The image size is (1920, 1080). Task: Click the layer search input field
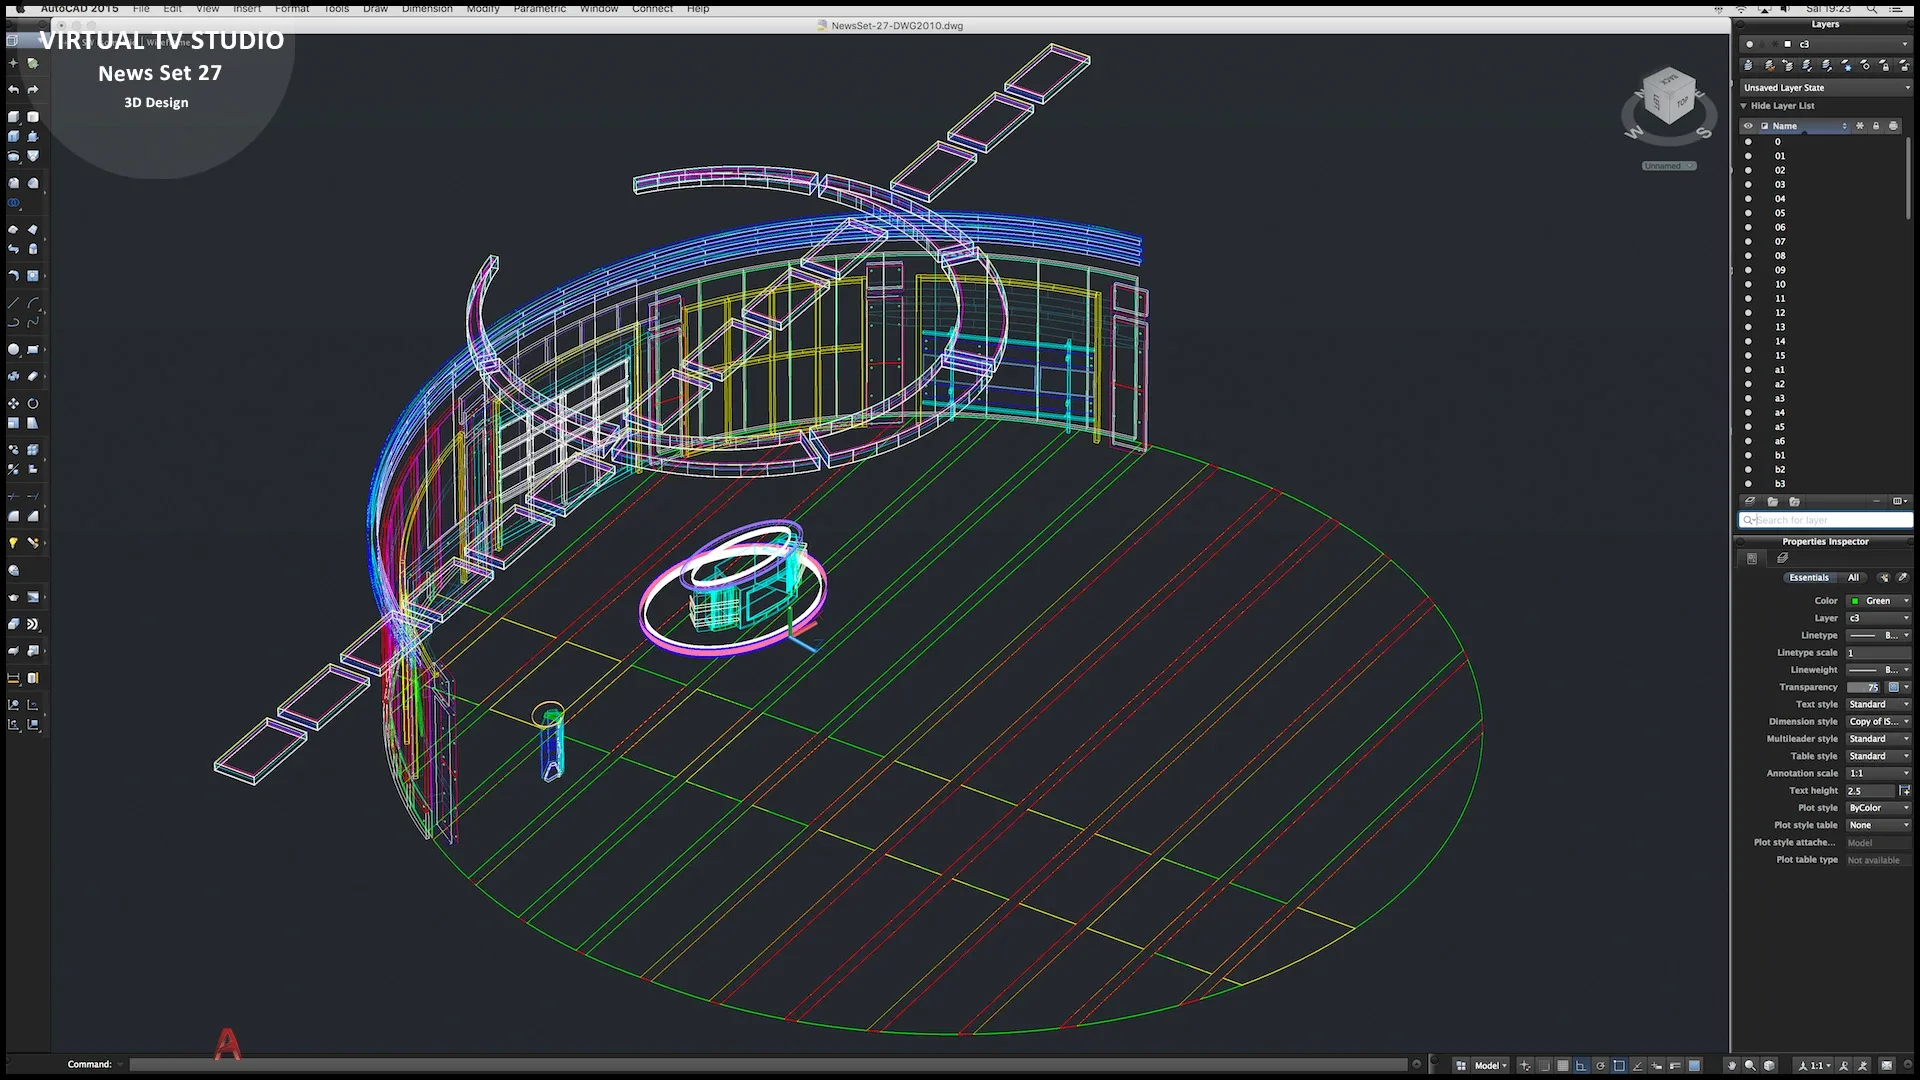(x=1825, y=520)
